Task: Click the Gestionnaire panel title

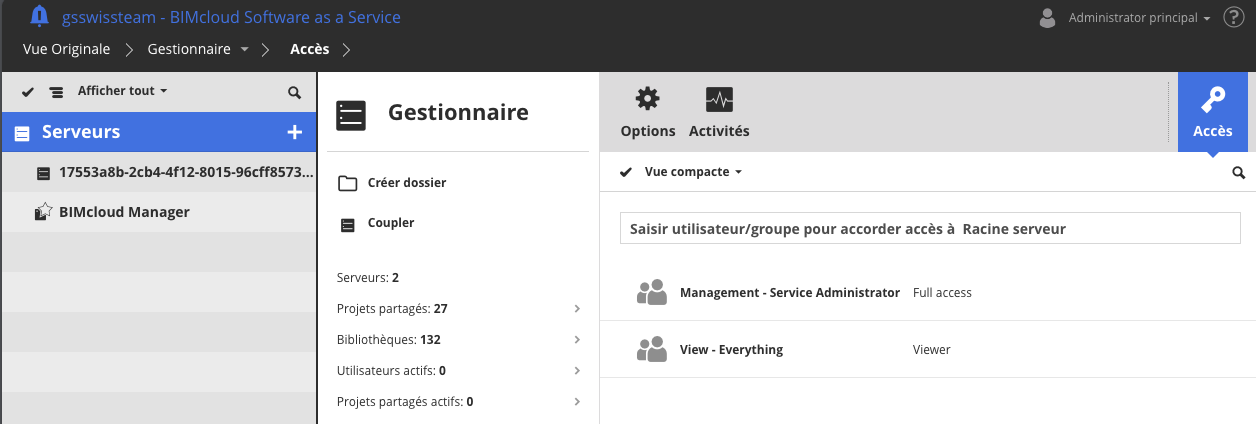Action: 458,113
